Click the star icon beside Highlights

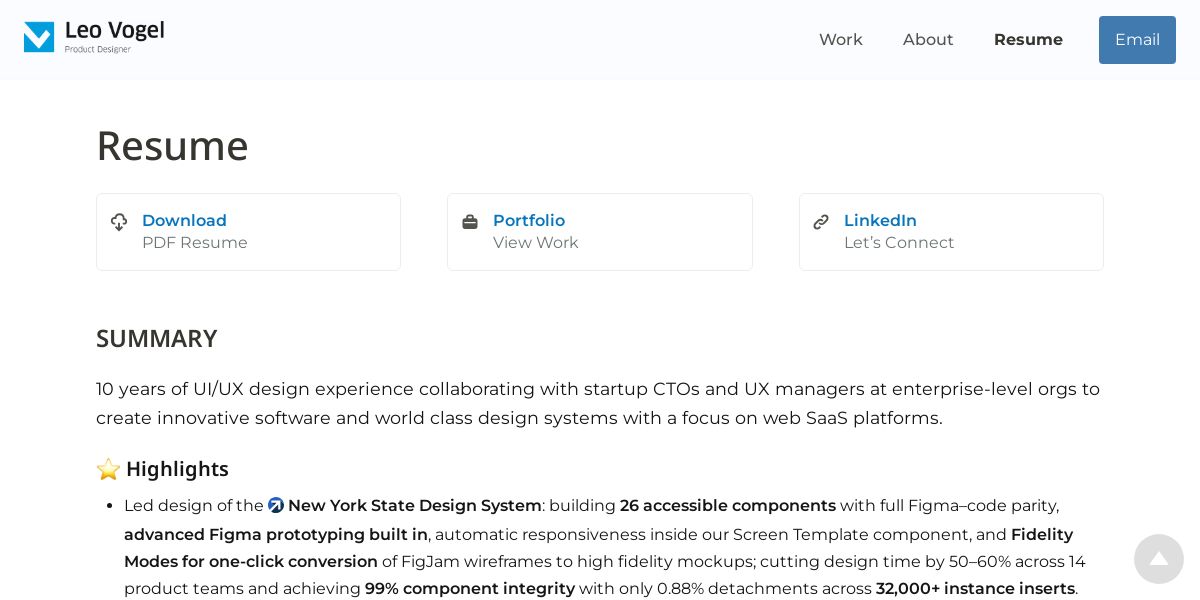[108, 469]
